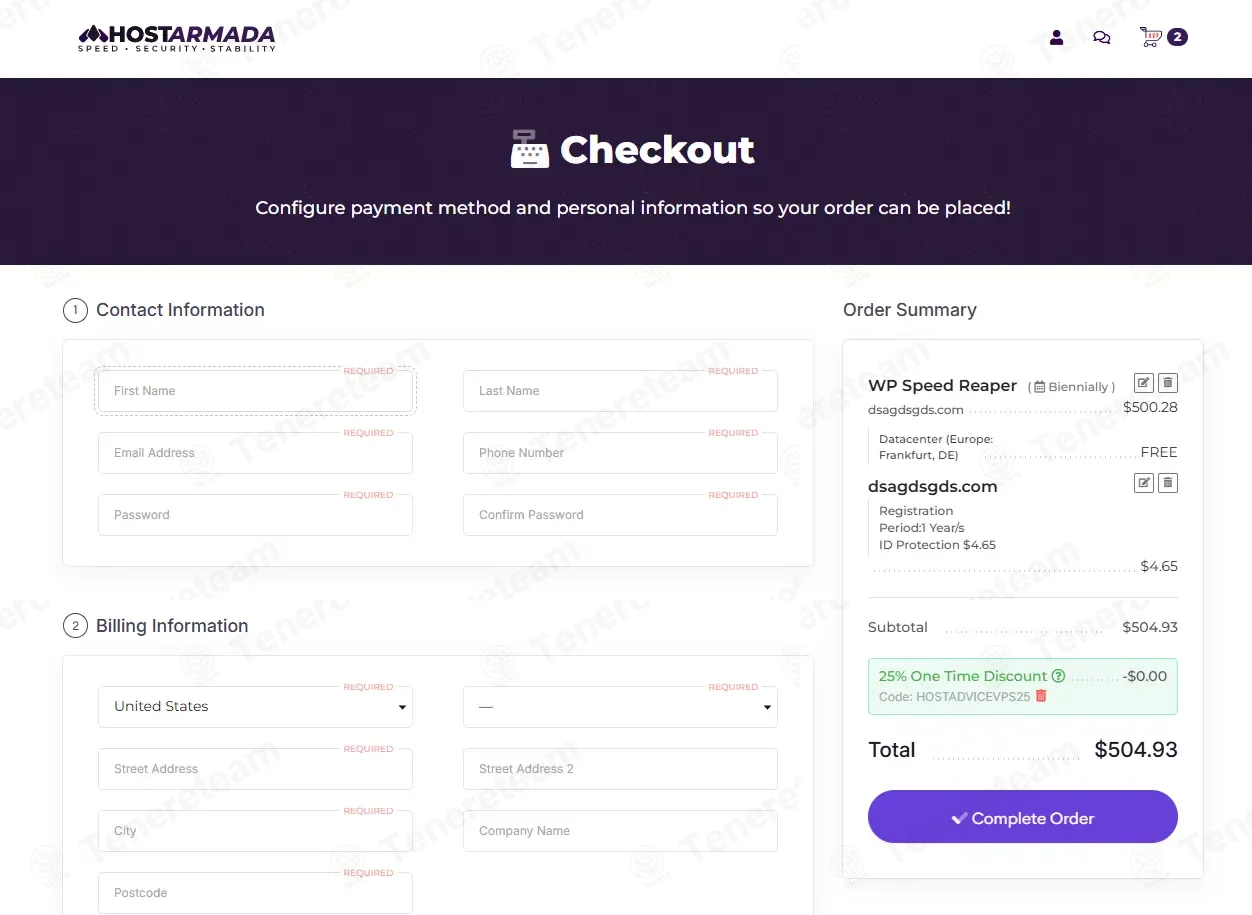Edit the WP Speed Reaper item
Image resolution: width=1252 pixels, height=915 pixels.
(1143, 383)
